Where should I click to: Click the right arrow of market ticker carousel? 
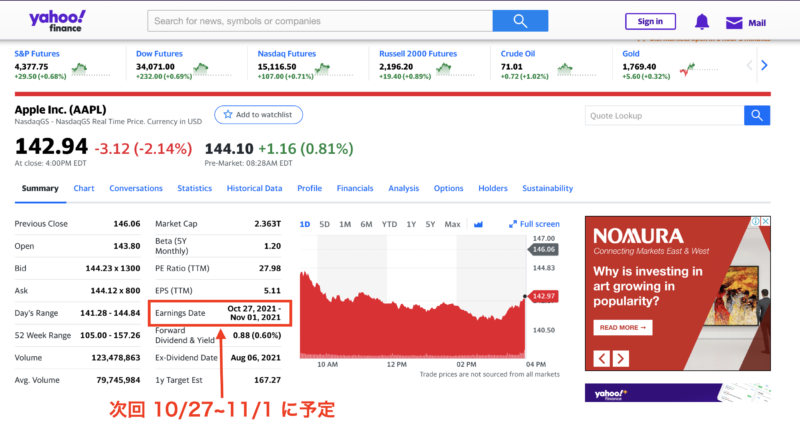pyautogui.click(x=764, y=65)
